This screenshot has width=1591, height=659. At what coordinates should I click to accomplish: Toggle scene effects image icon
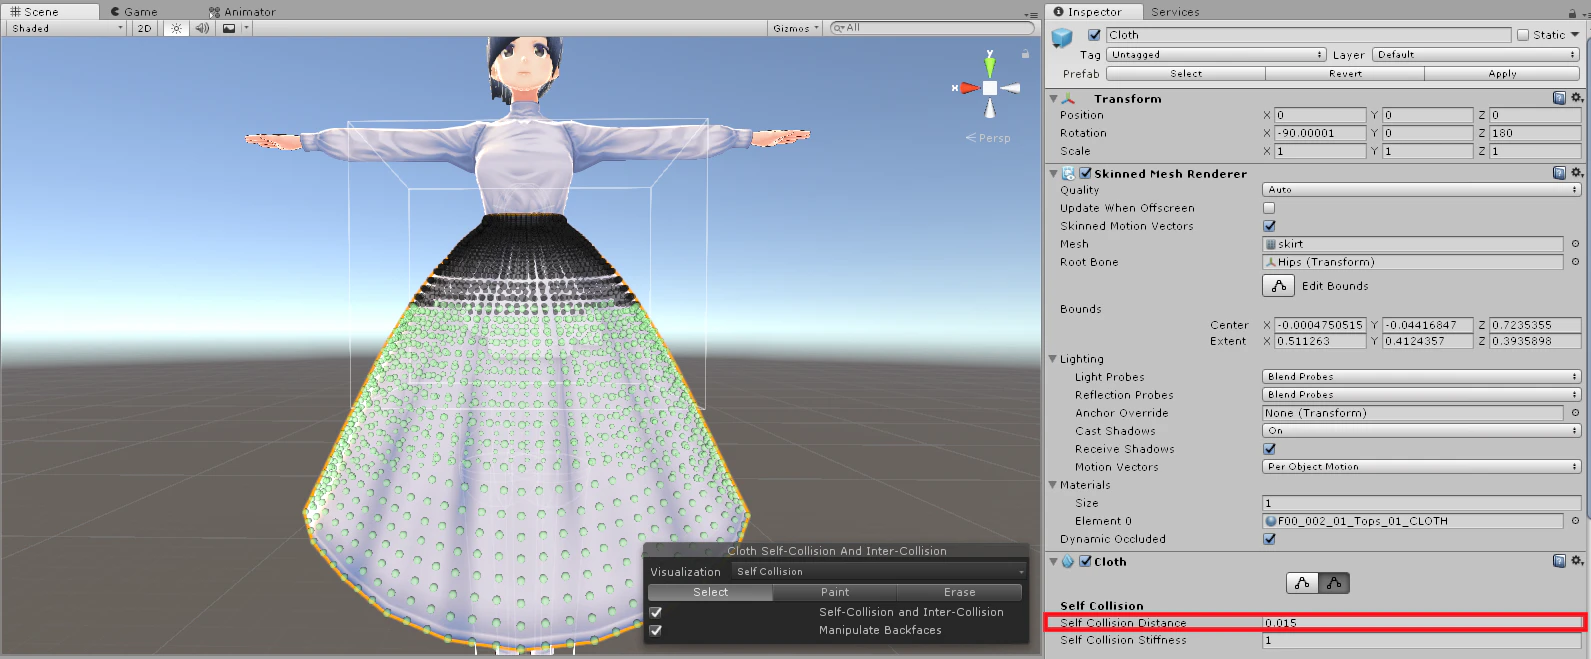pyautogui.click(x=229, y=28)
